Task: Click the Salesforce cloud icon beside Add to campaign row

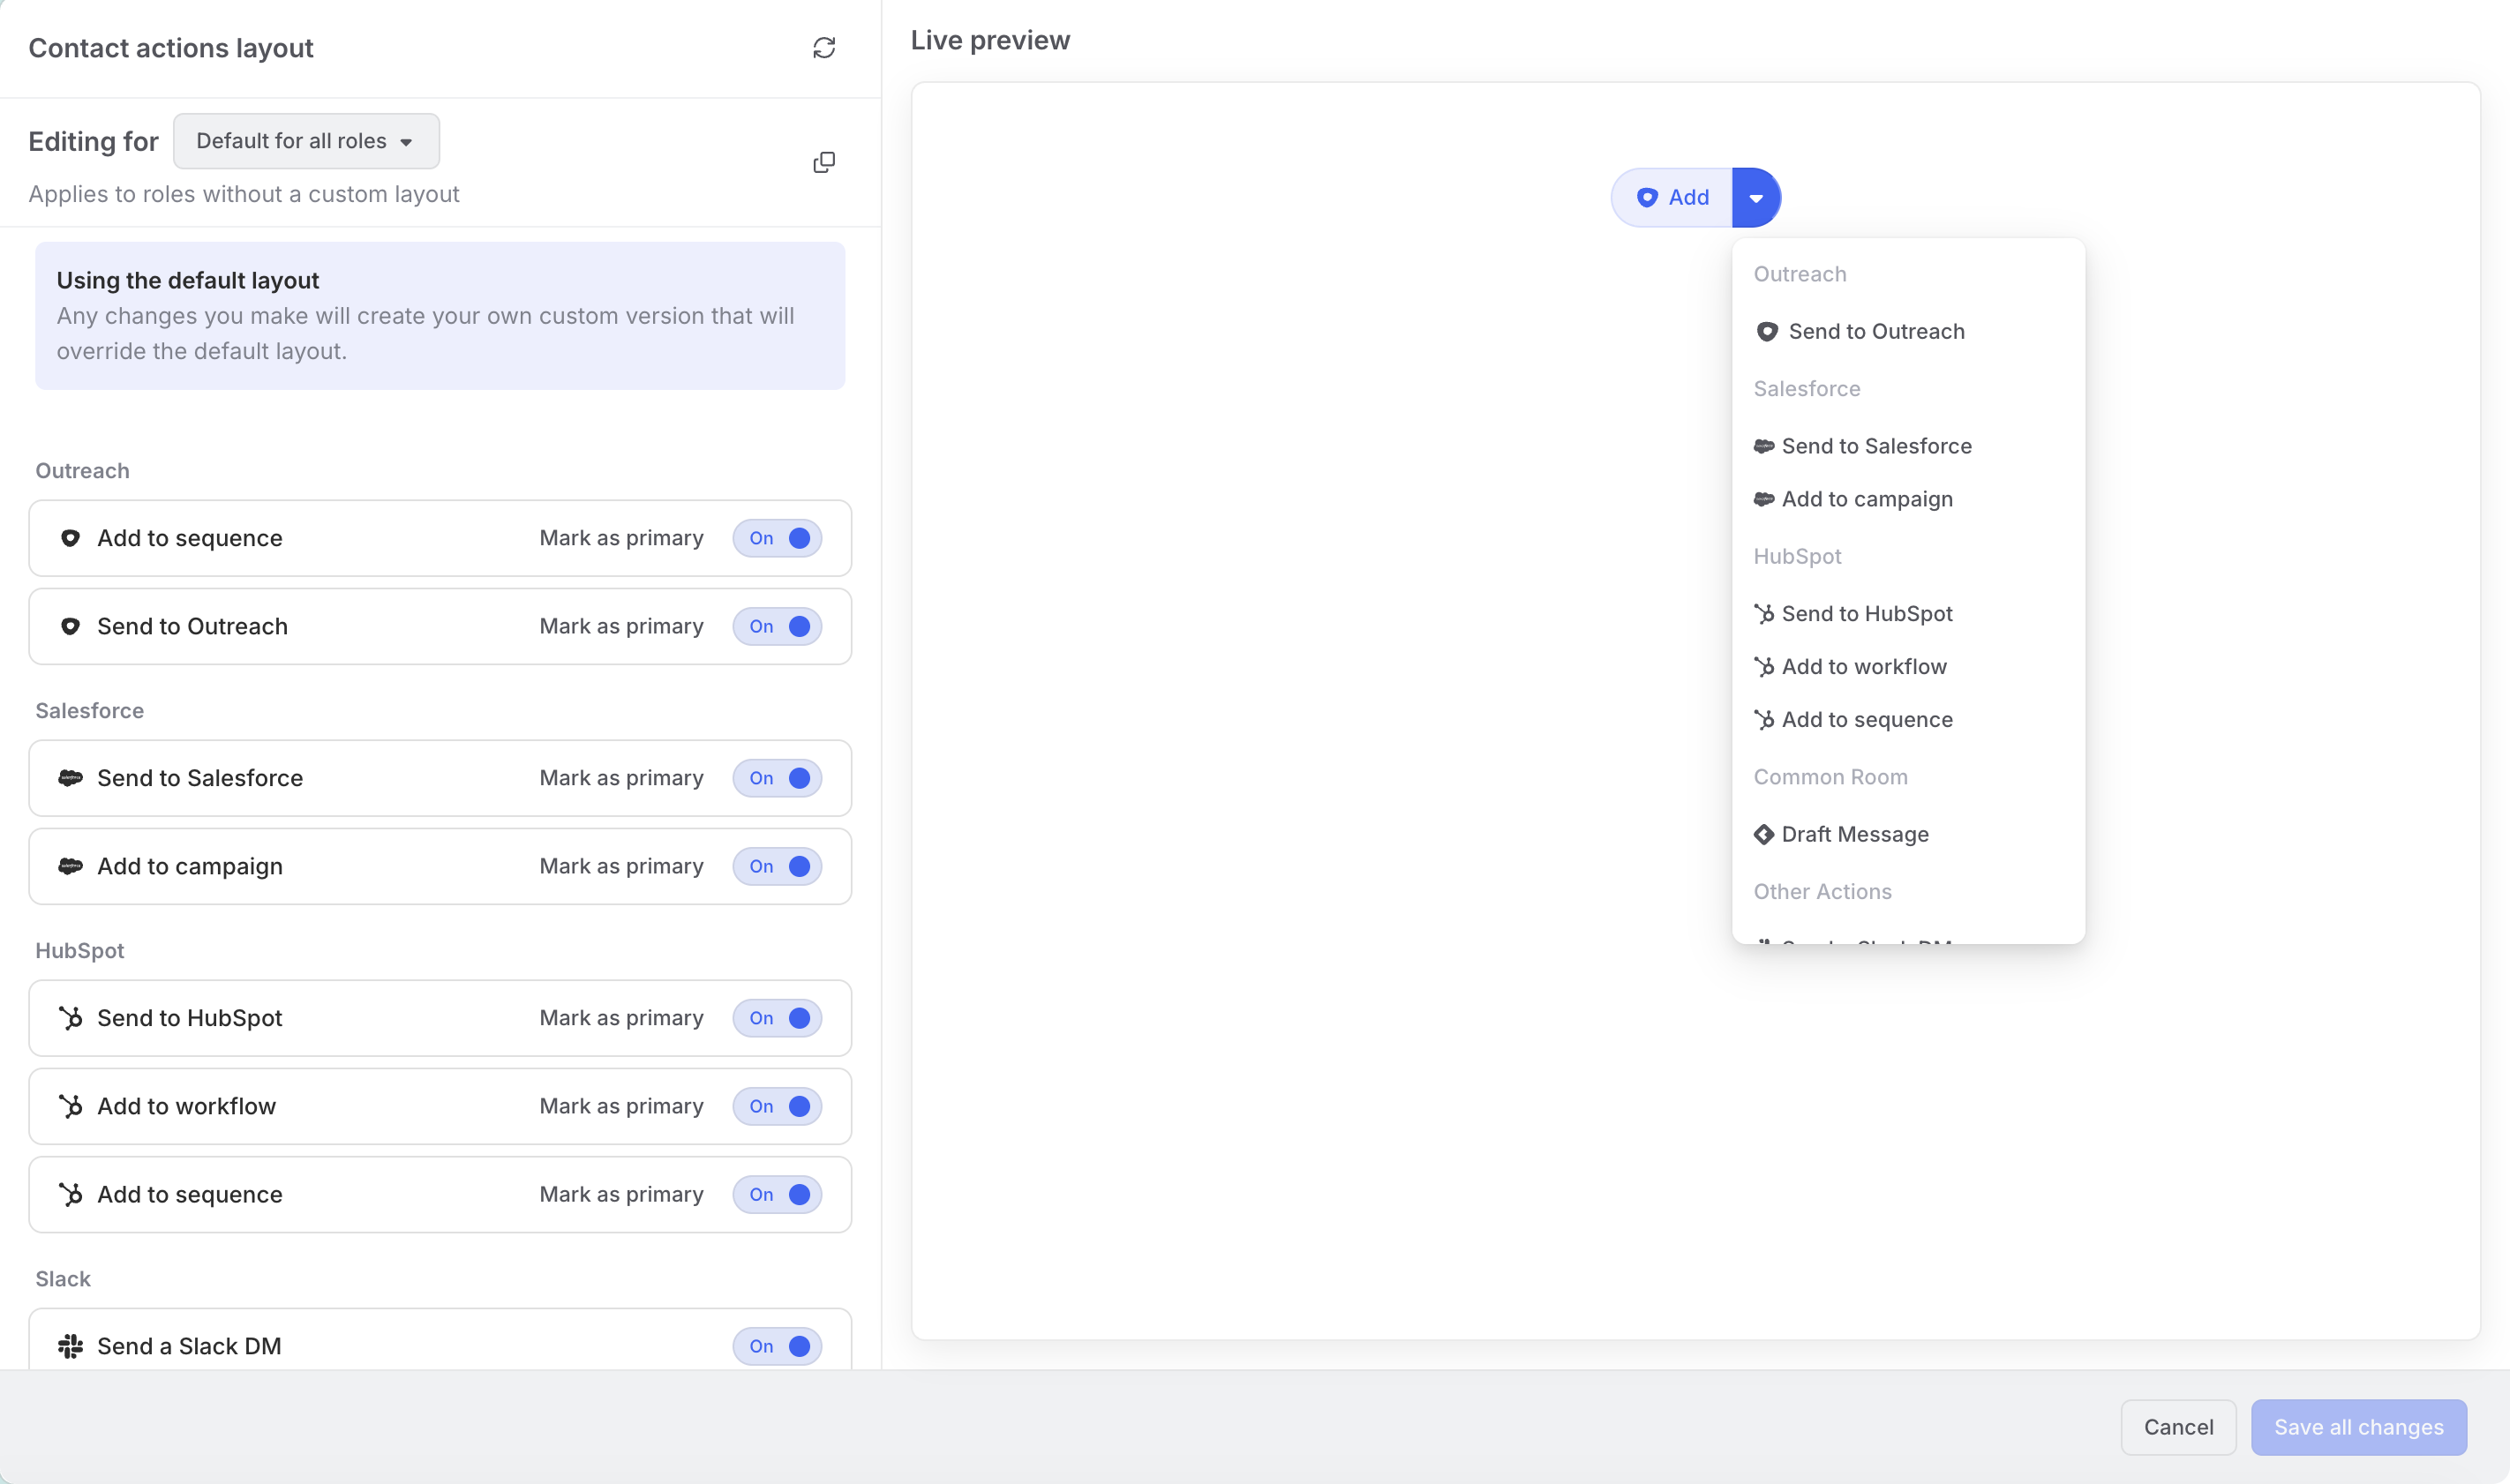Action: [x=70, y=866]
